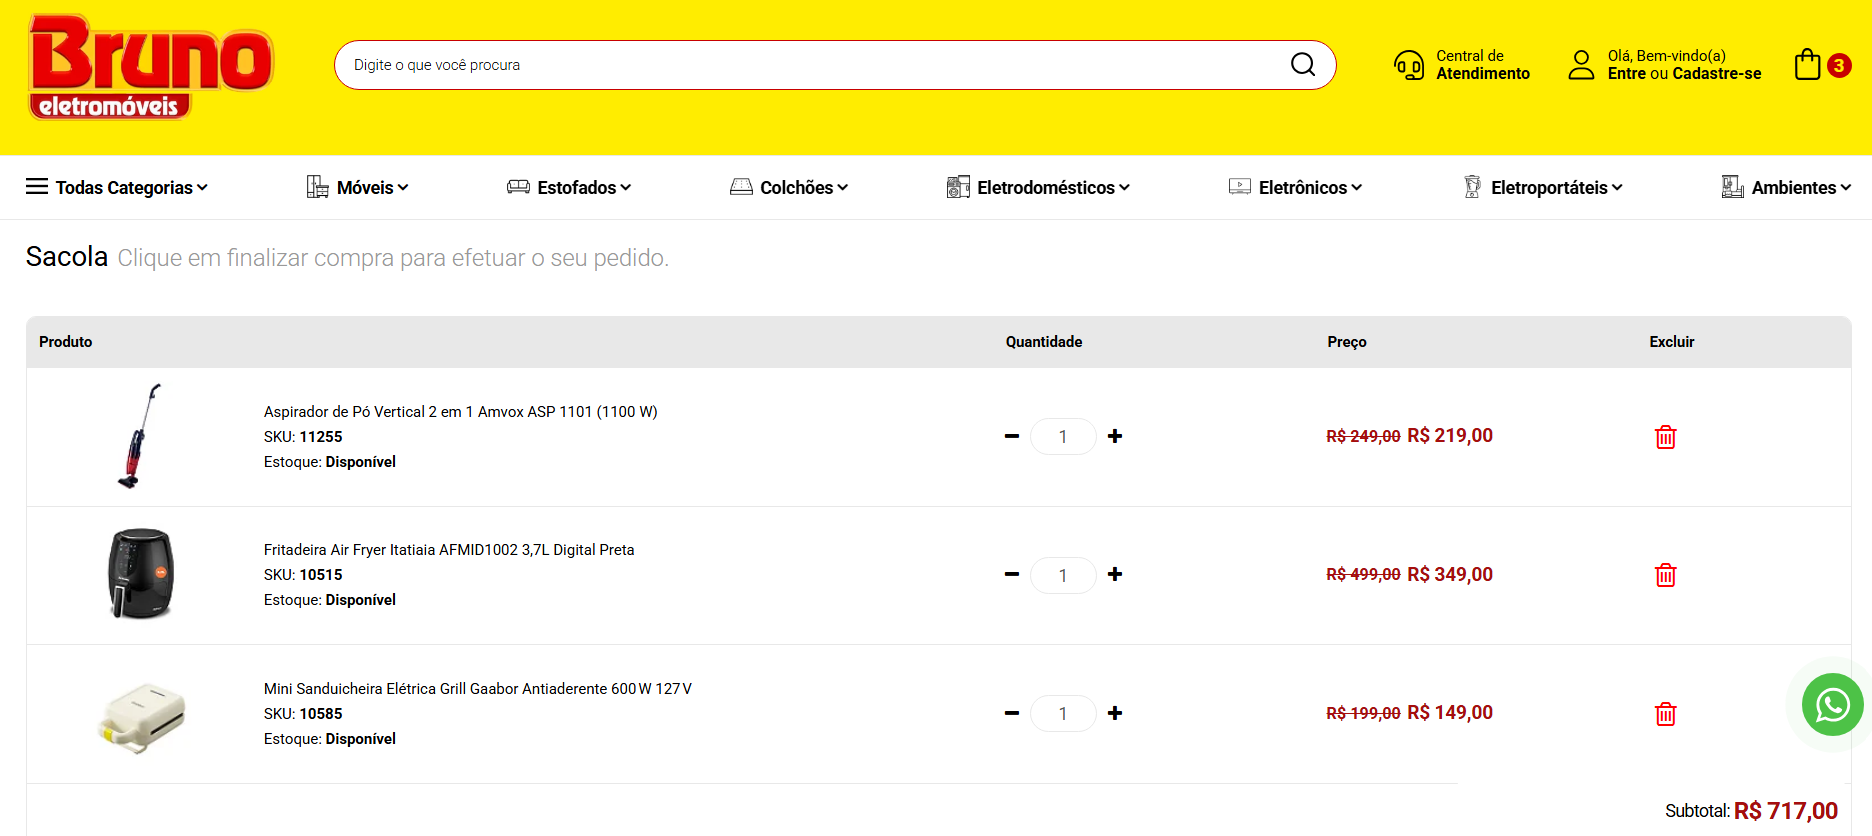Delete Mini Sanduicheira with trash icon
This screenshot has height=836, width=1872.
pyautogui.click(x=1665, y=714)
